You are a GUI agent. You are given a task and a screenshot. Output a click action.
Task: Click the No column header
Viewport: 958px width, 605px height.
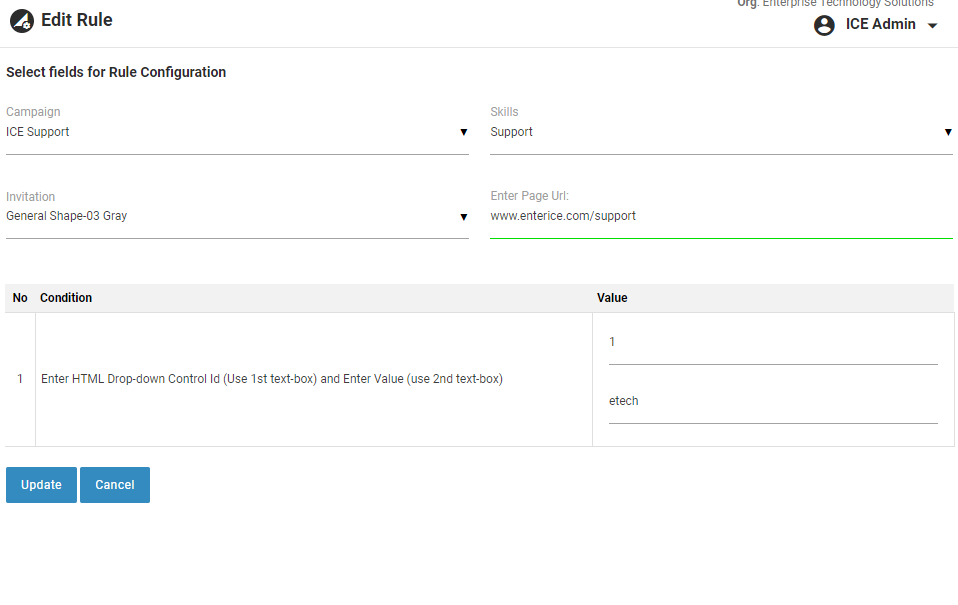coord(20,298)
